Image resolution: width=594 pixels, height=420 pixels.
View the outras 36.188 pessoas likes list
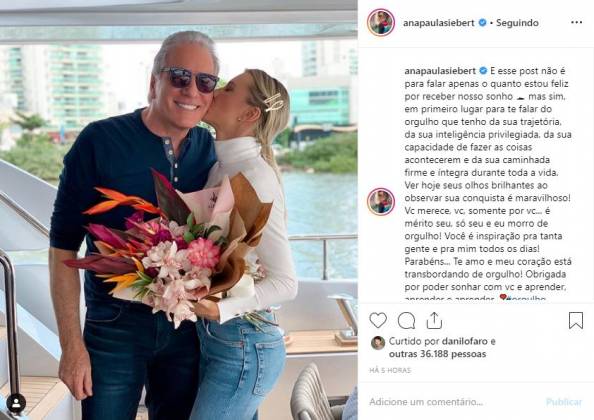tap(438, 354)
